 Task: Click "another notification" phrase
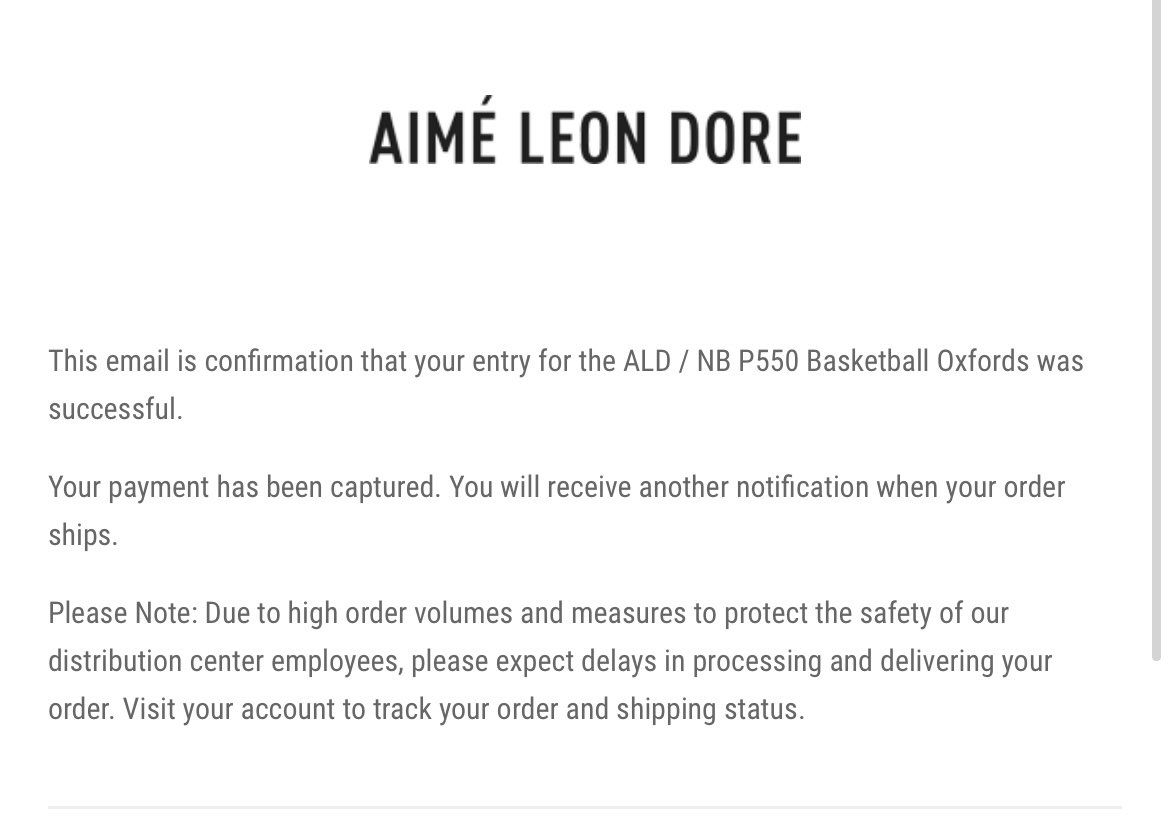pyautogui.click(x=754, y=487)
